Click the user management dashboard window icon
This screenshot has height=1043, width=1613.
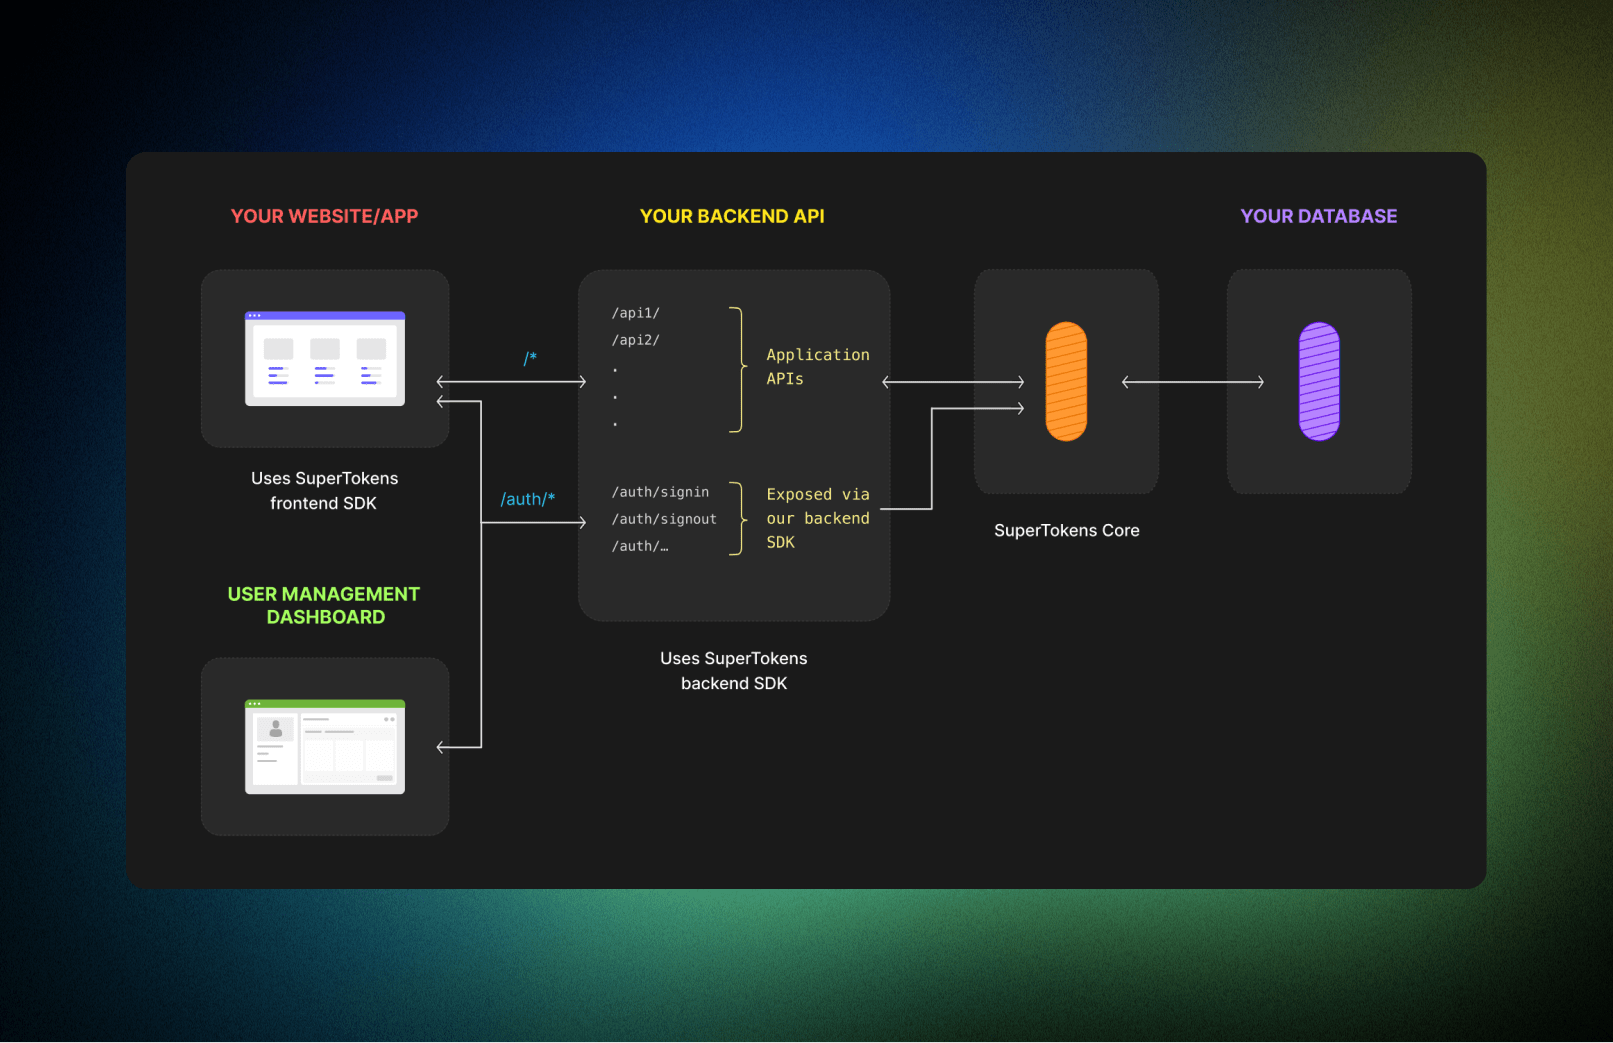[x=325, y=746]
